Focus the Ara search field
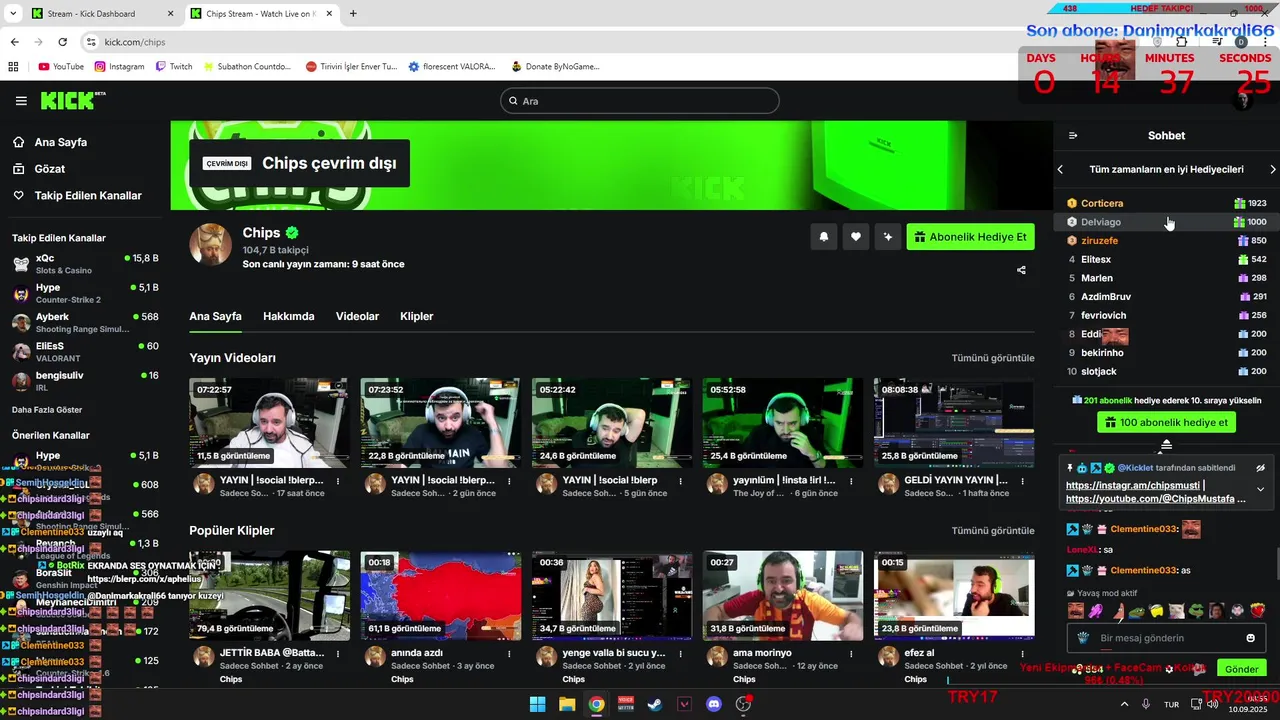This screenshot has height=720, width=1280. pos(640,101)
